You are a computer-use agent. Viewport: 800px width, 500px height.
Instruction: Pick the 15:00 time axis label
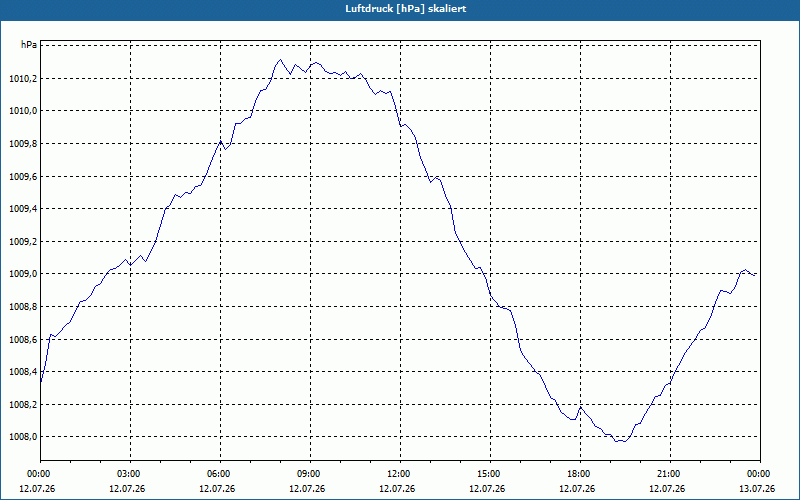click(x=490, y=474)
